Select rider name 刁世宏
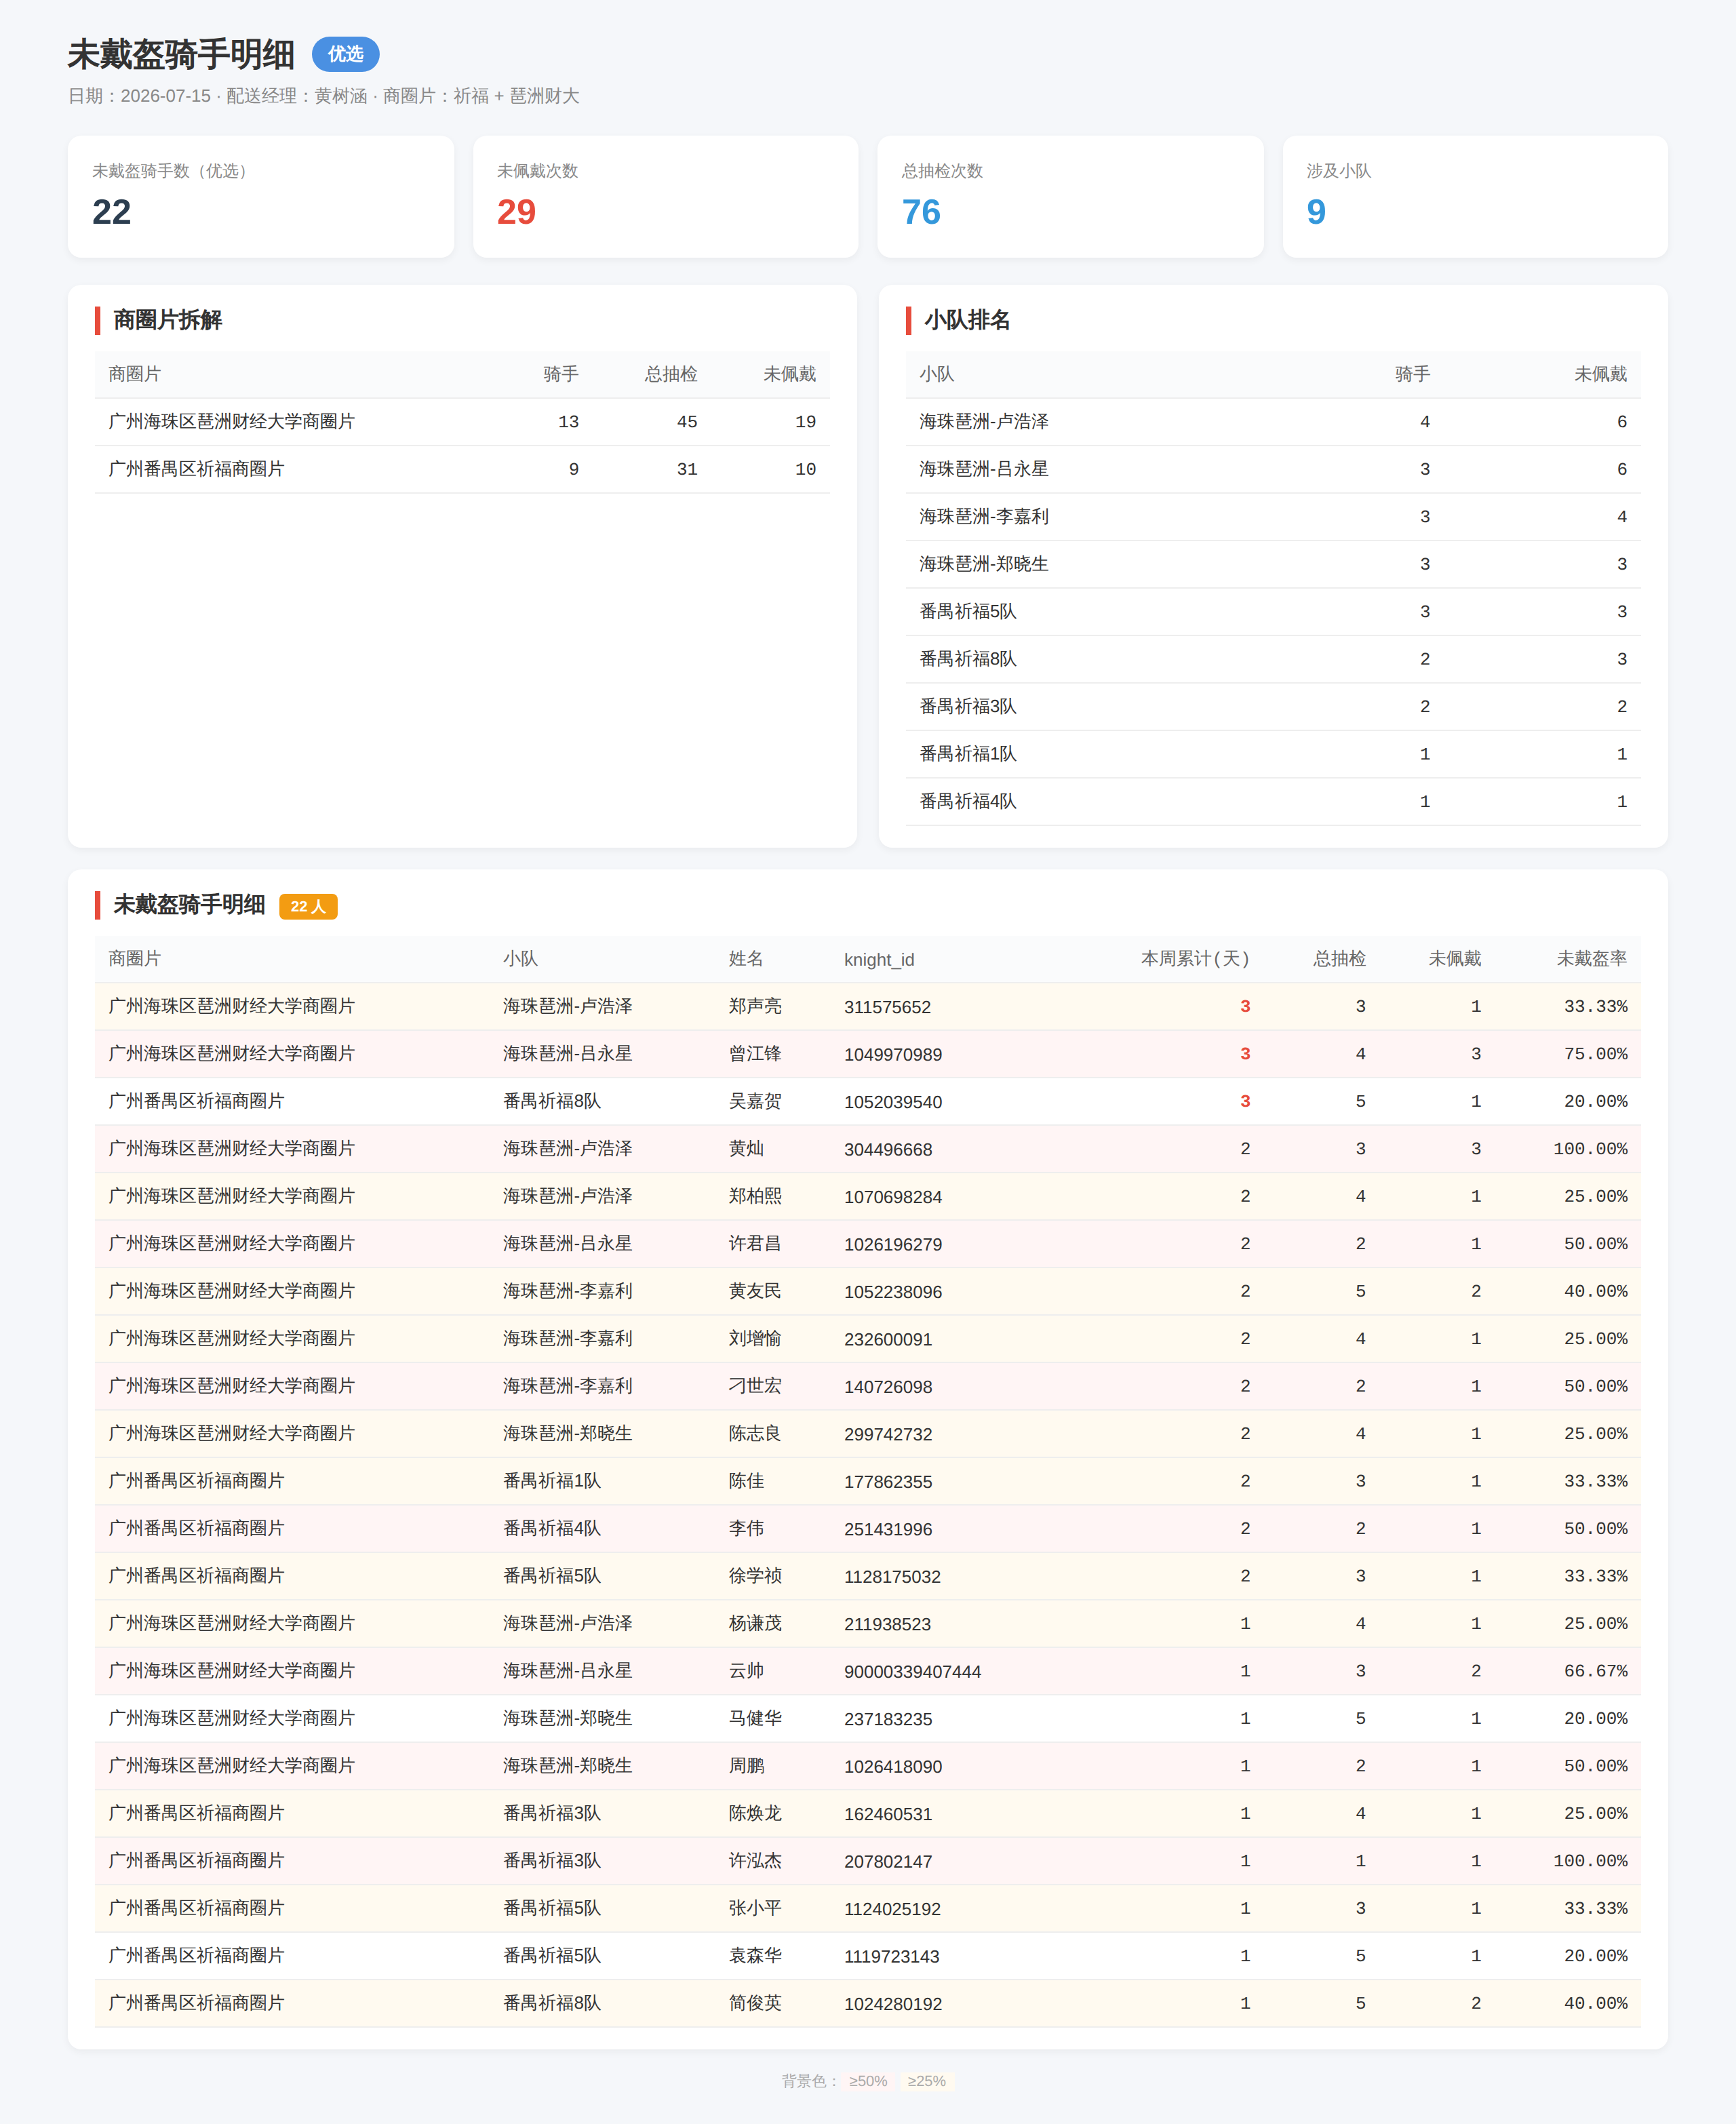 (755, 1386)
